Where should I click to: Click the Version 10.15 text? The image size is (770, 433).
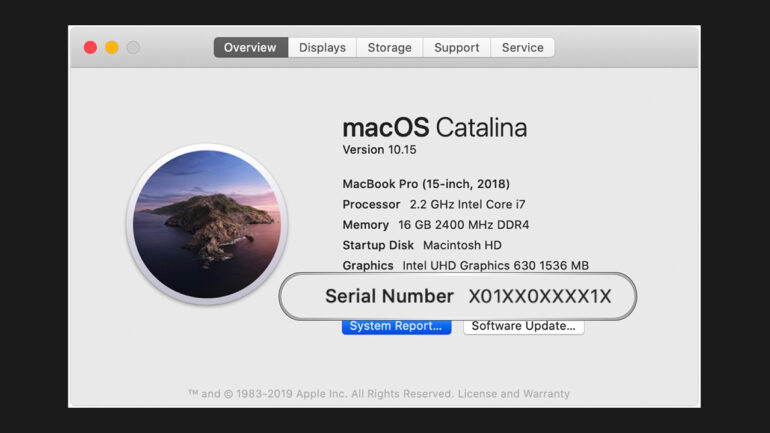[x=379, y=150]
